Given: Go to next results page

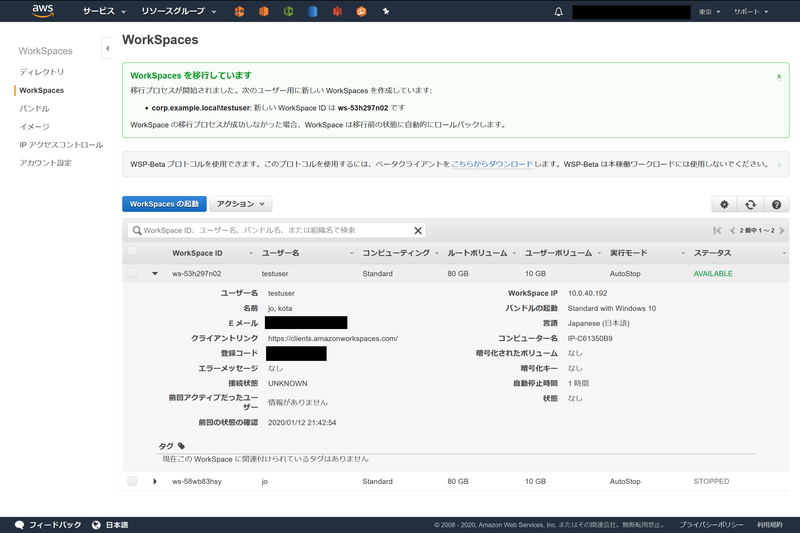Looking at the screenshot, I should coord(782,231).
